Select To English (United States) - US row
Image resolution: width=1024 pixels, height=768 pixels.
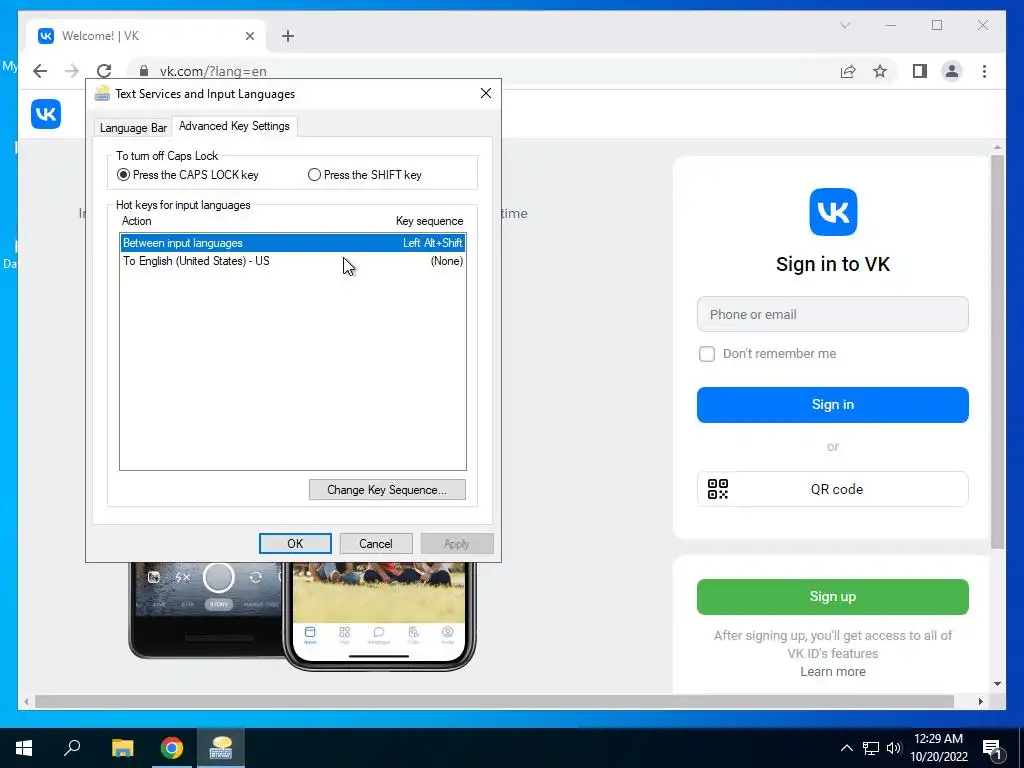pyautogui.click(x=293, y=261)
